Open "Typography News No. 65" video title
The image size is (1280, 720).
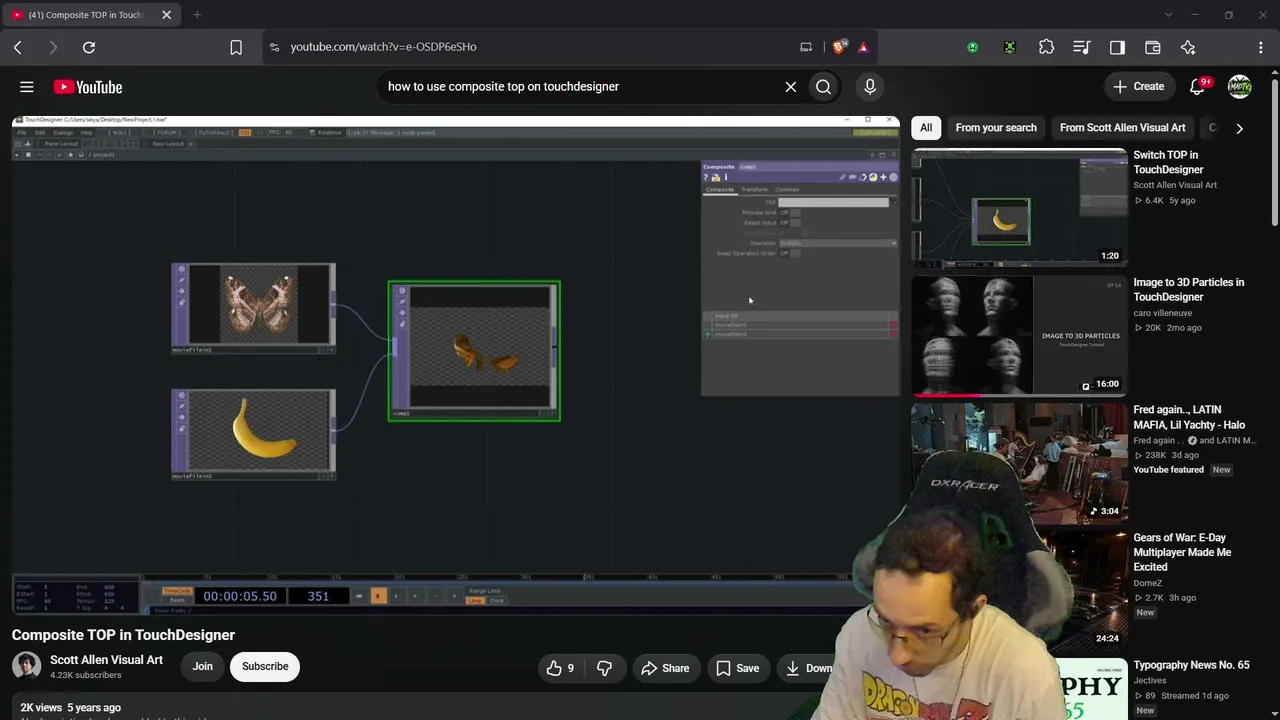tap(1191, 665)
